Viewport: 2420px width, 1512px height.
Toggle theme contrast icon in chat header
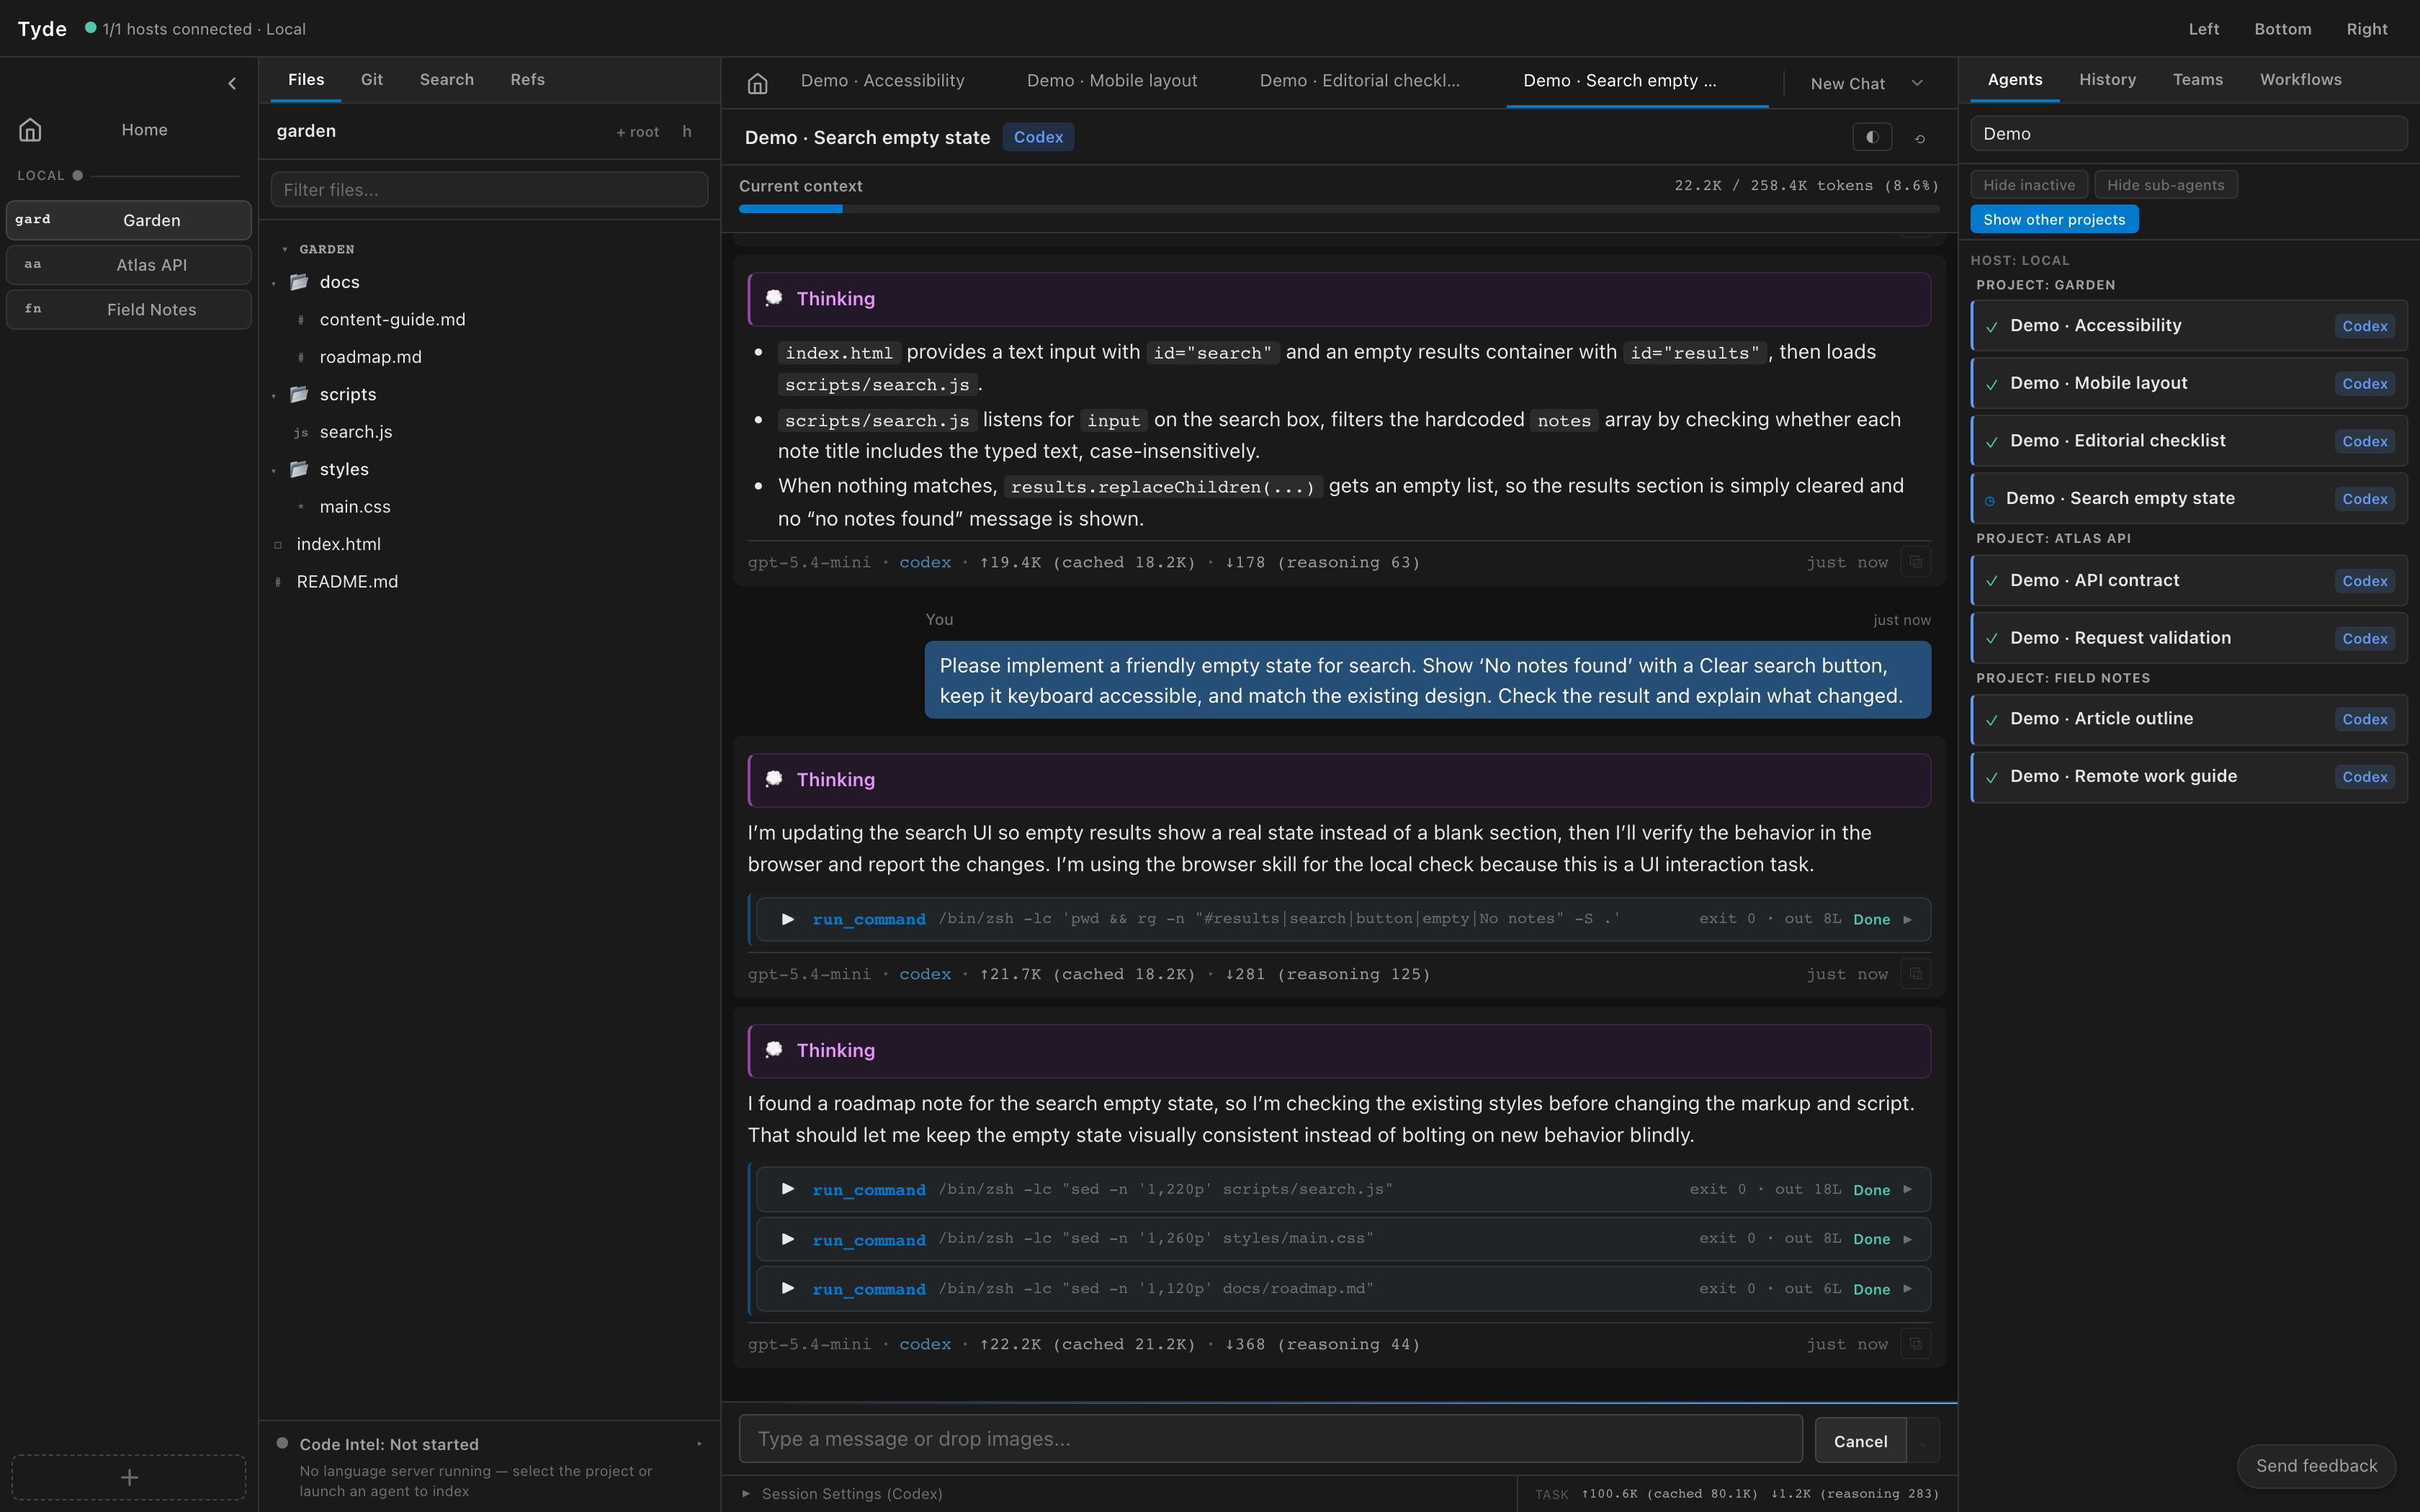[1872, 137]
